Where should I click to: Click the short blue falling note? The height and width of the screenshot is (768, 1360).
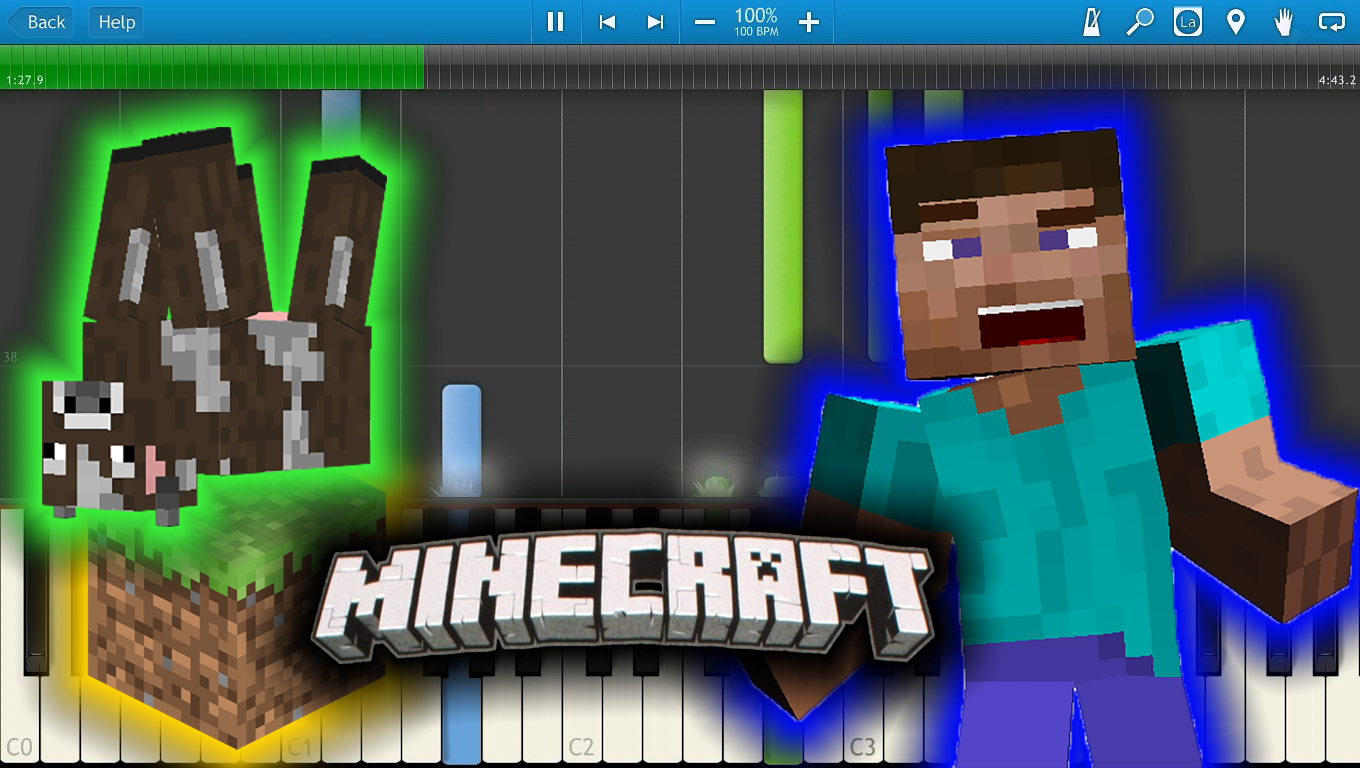pos(461,438)
